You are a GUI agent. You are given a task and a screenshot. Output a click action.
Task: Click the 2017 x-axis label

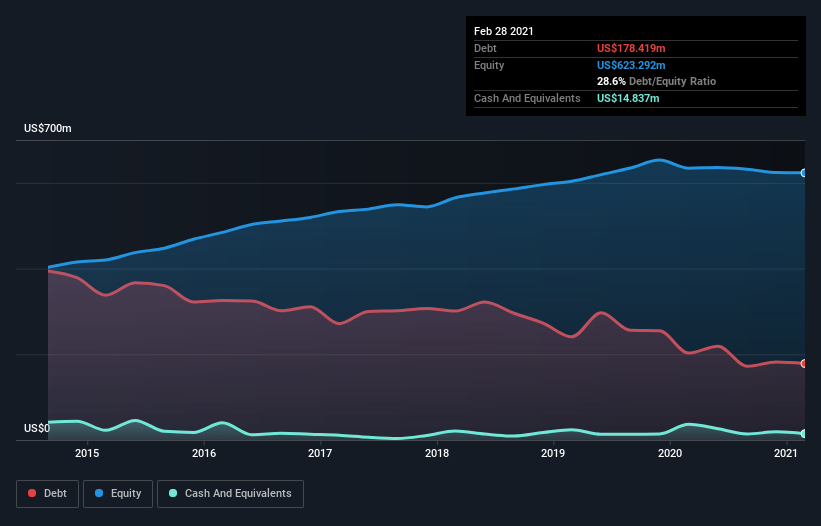tap(320, 453)
